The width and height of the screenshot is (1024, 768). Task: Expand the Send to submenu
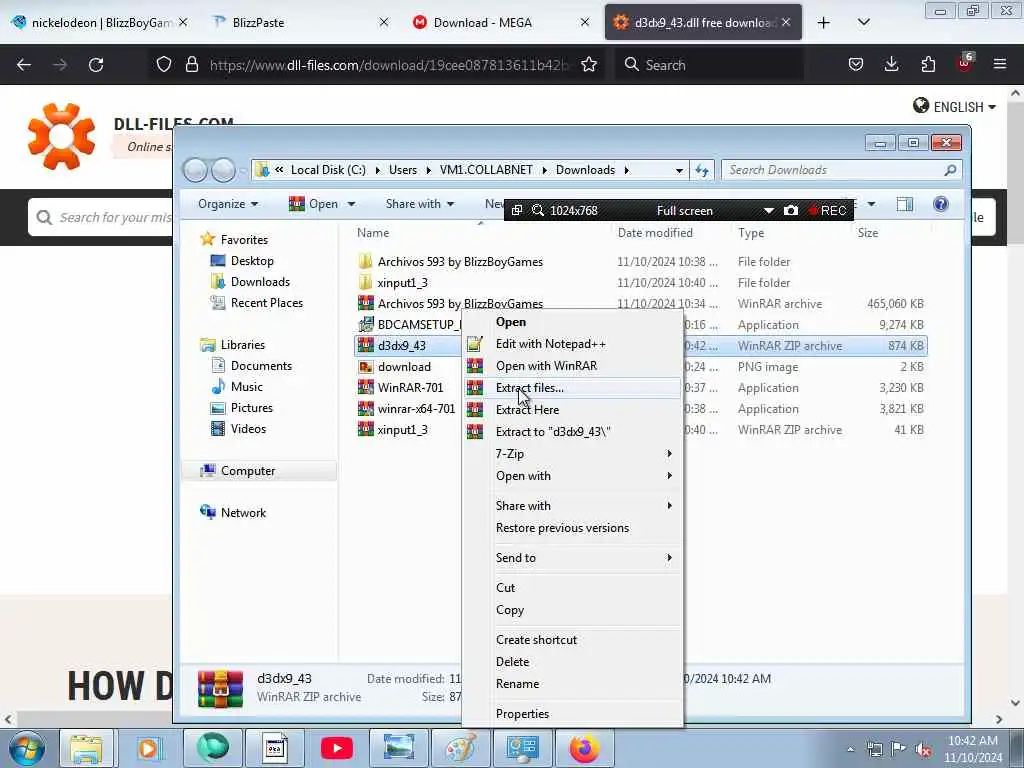572,558
